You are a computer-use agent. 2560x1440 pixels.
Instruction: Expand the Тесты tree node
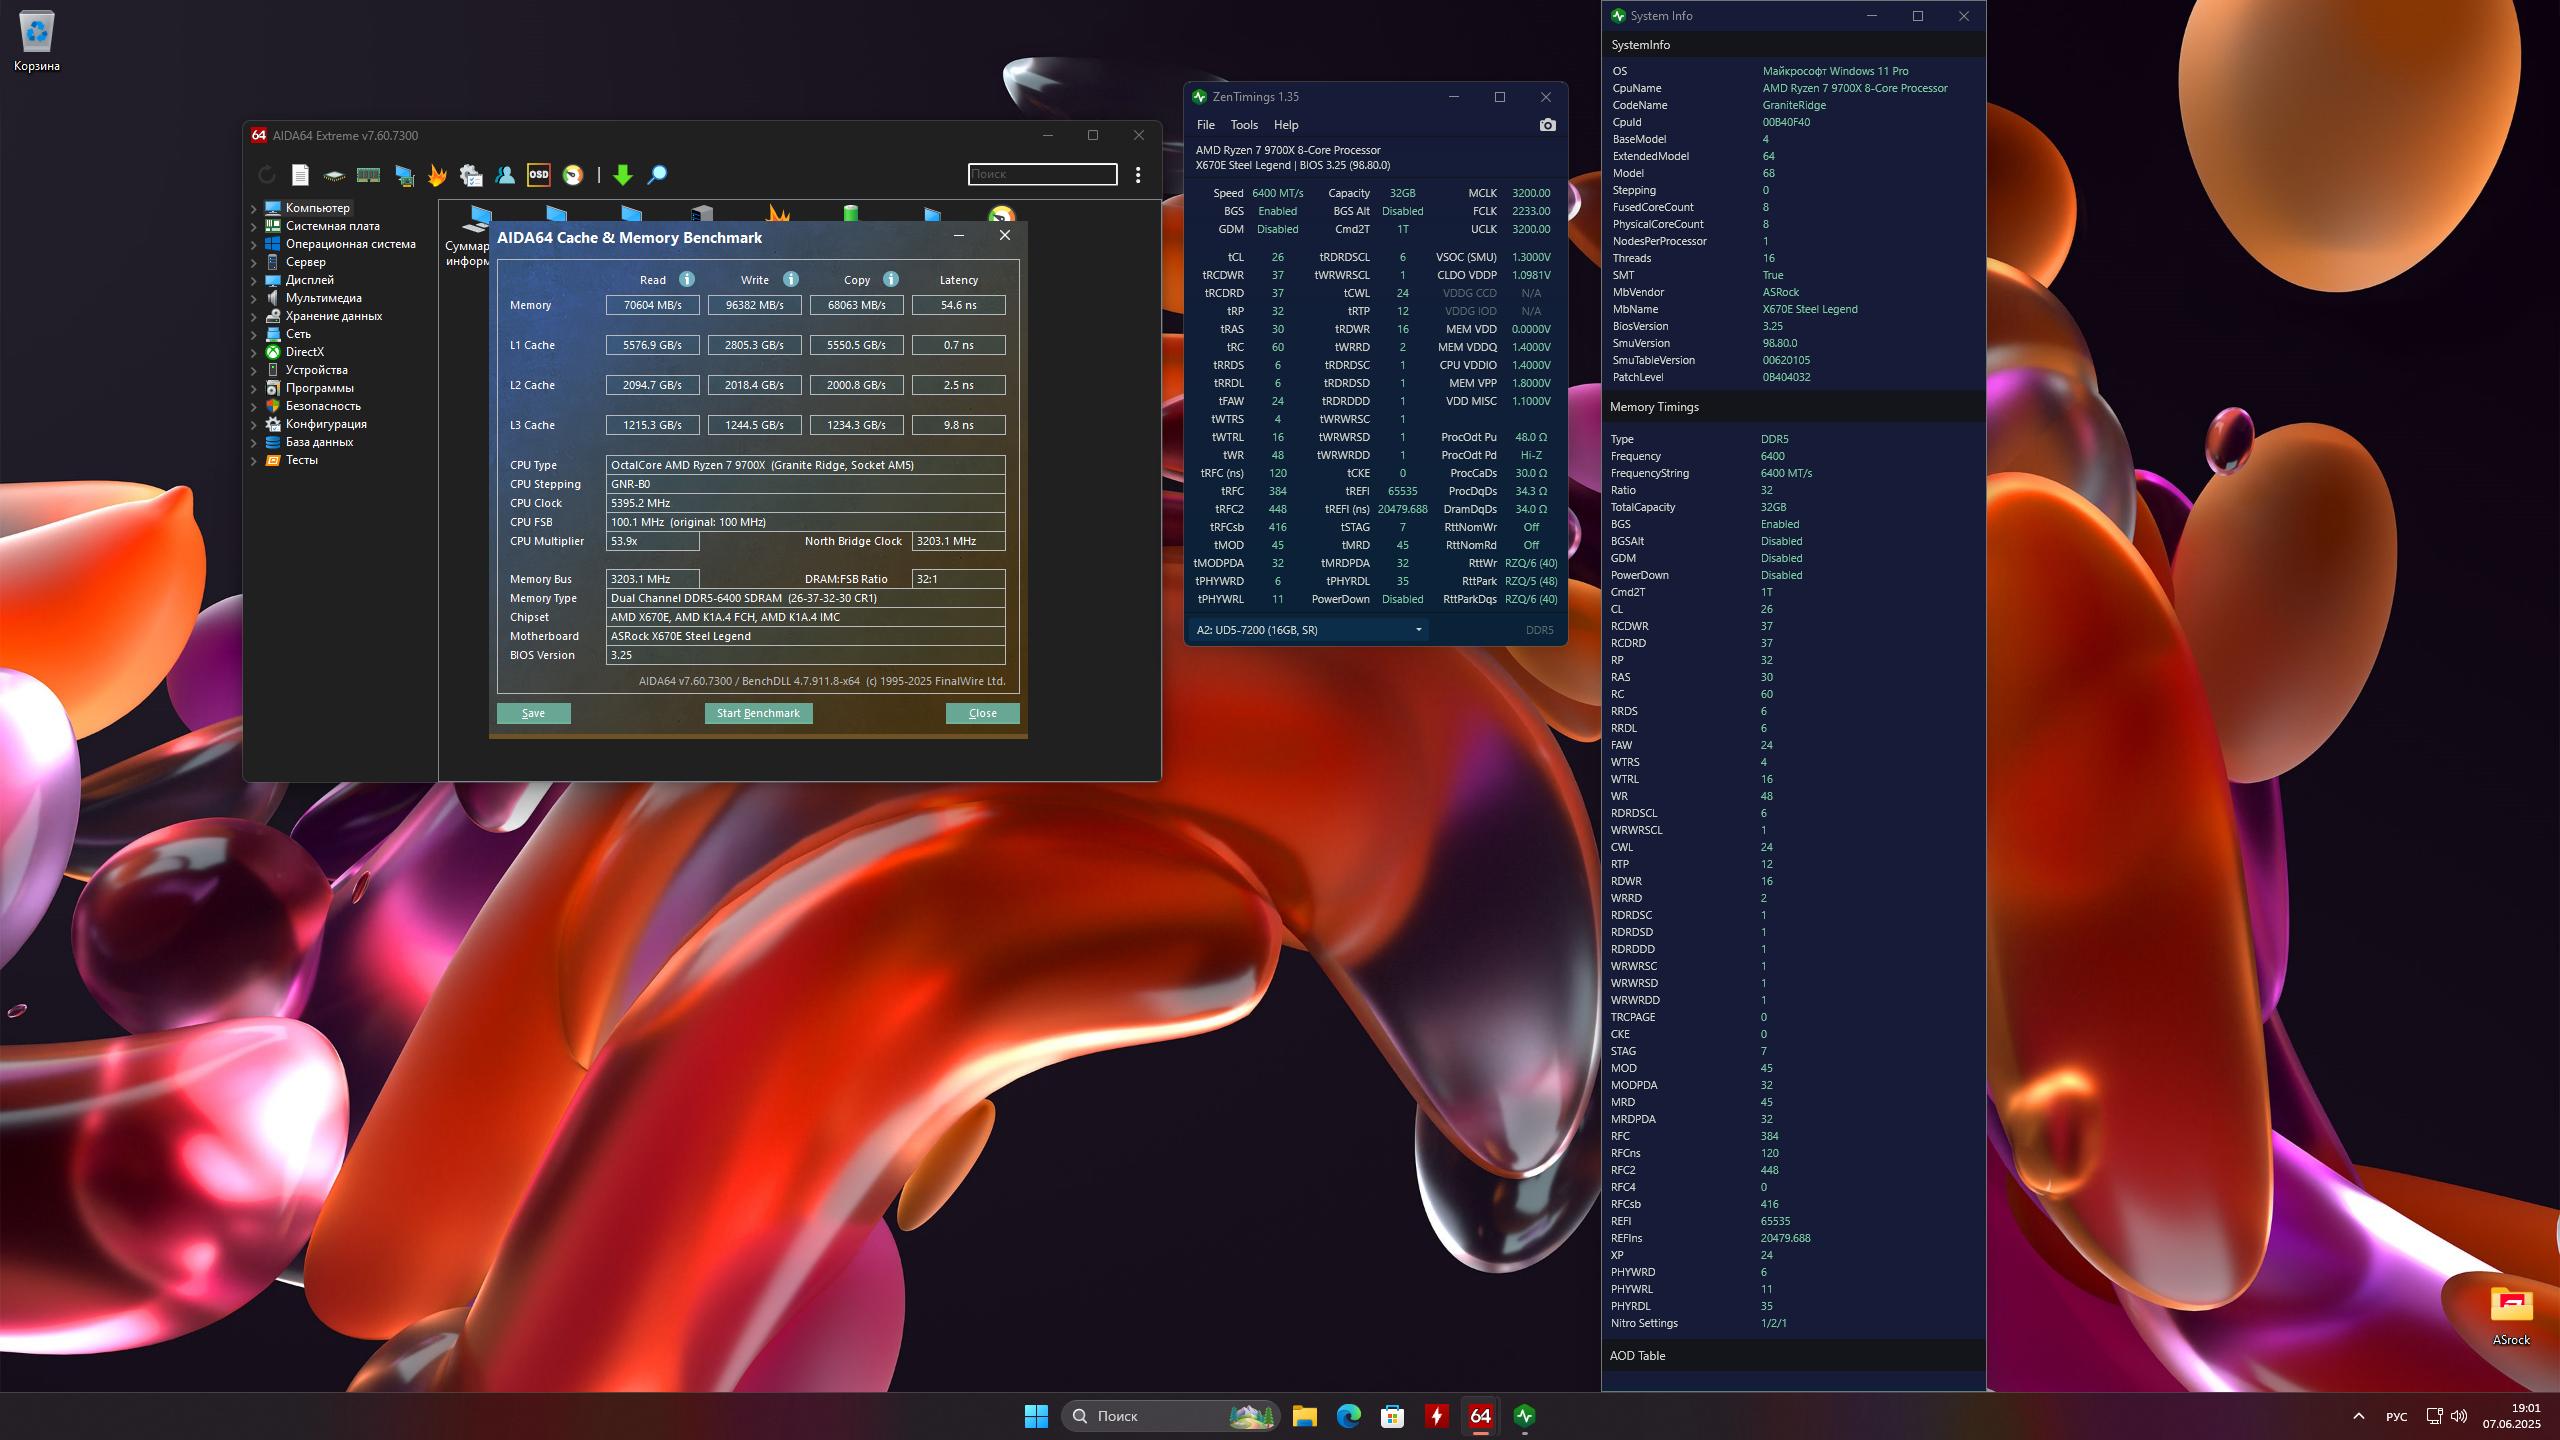pyautogui.click(x=254, y=461)
